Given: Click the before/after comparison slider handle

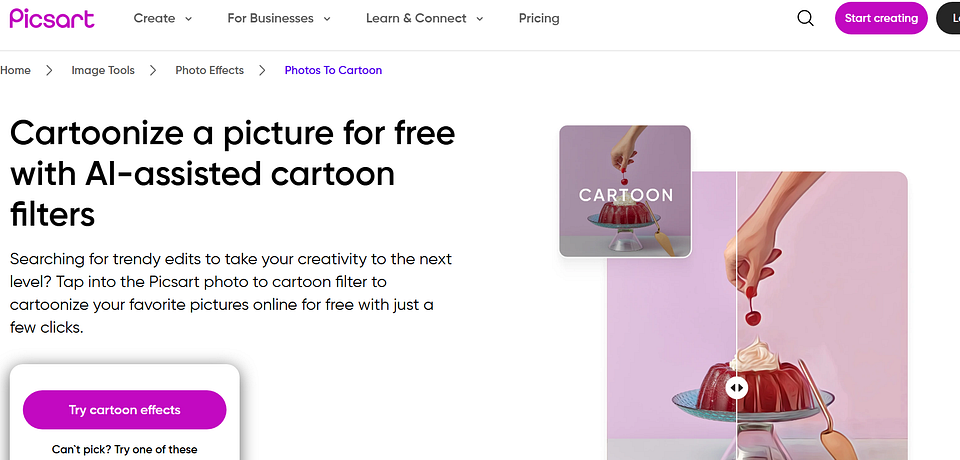Looking at the screenshot, I should click(x=737, y=388).
